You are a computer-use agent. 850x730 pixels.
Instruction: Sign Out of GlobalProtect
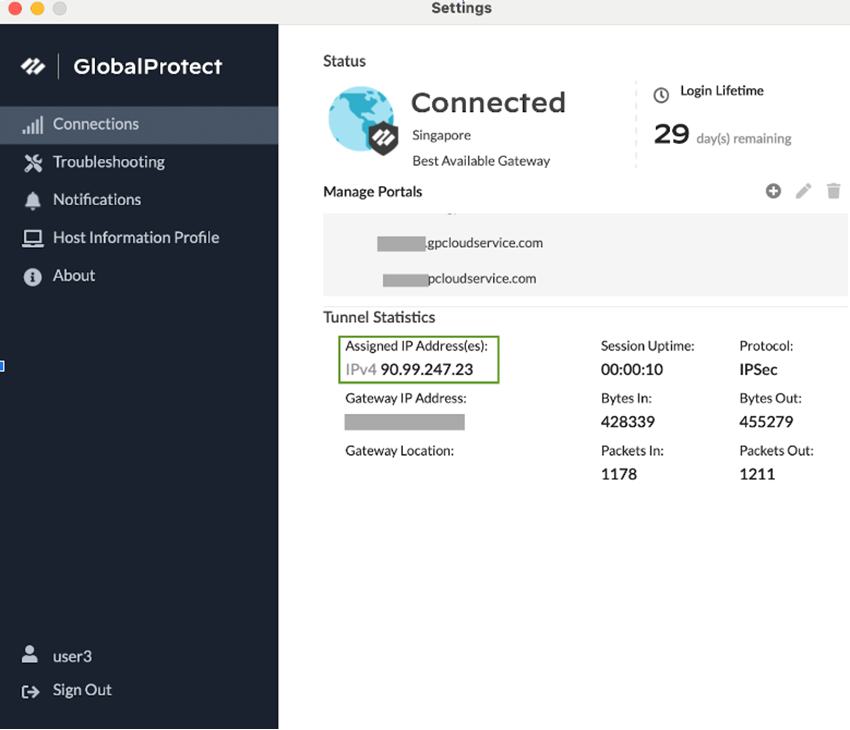[82, 690]
